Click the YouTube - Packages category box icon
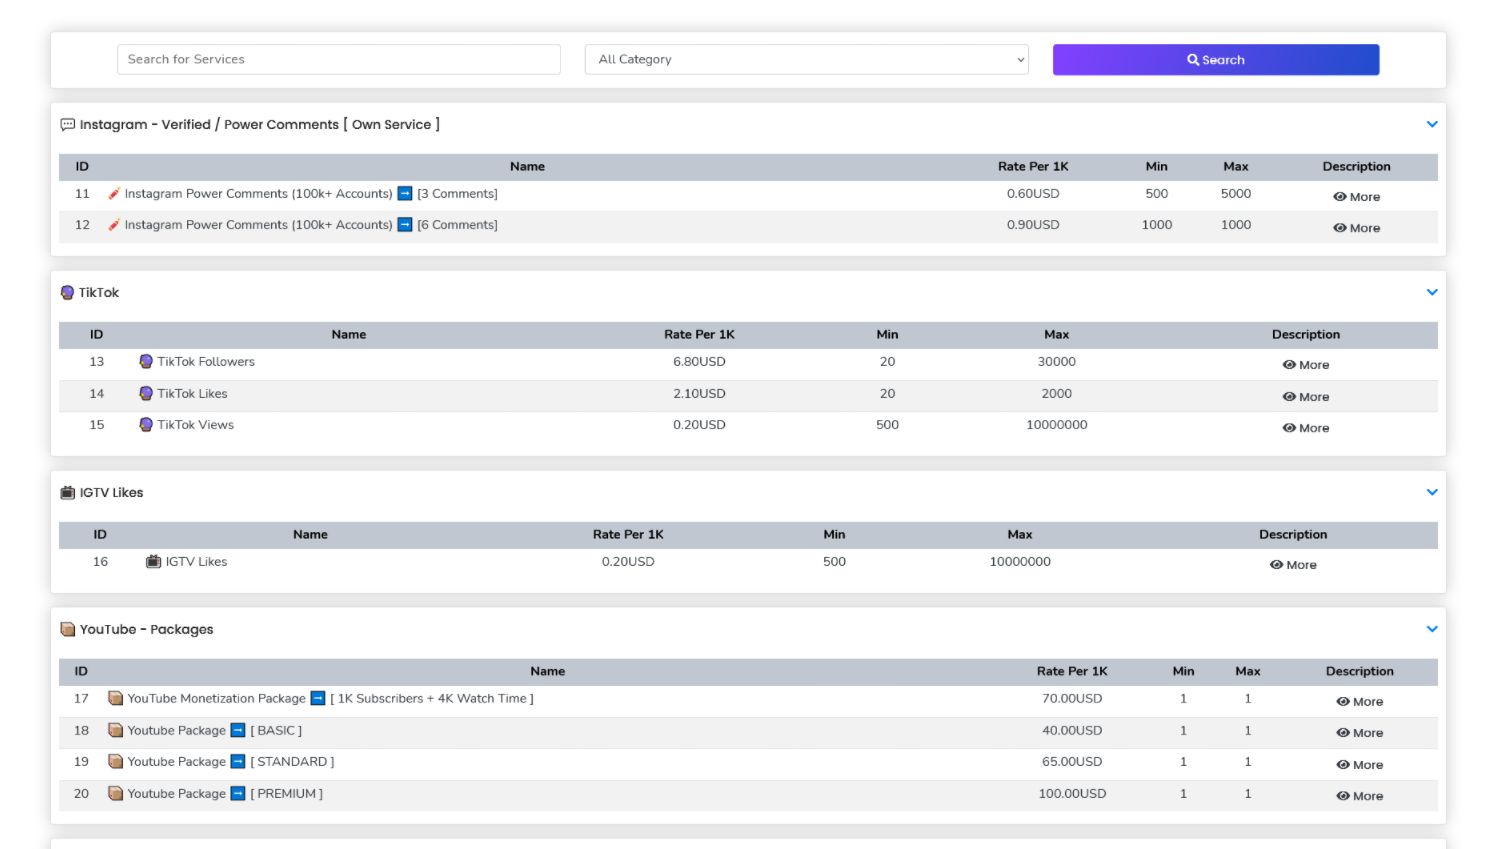The width and height of the screenshot is (1493, 849). (x=68, y=630)
